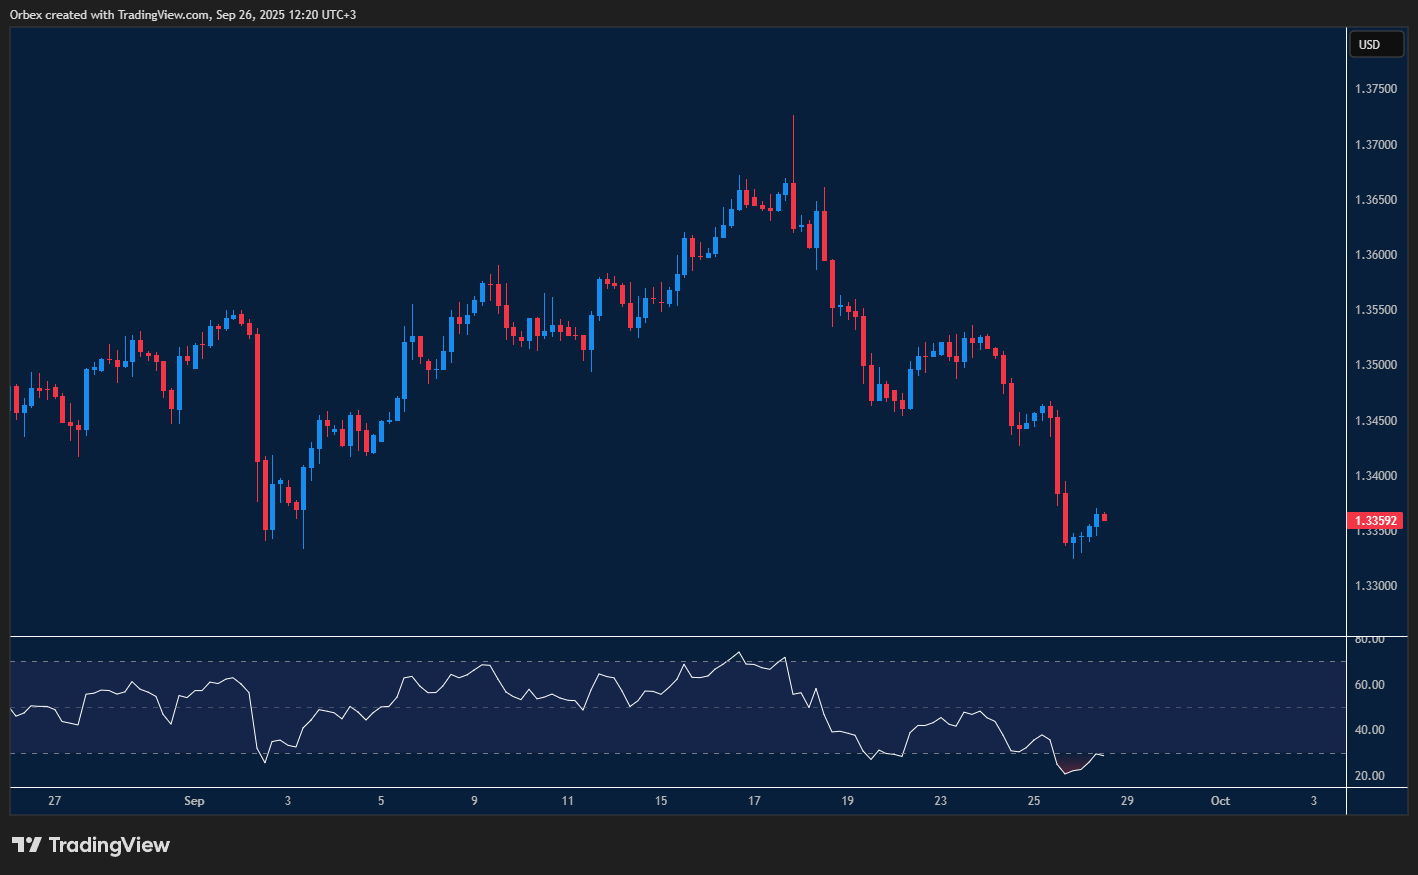This screenshot has height=875, width=1418.
Task: Click the TradingView logo icon
Action: 27,845
